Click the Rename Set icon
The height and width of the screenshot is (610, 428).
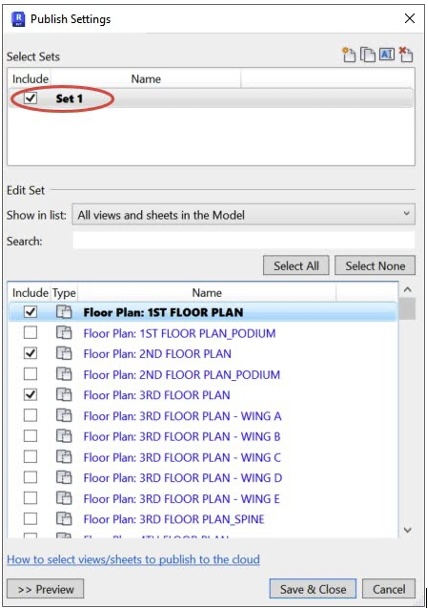(386, 54)
